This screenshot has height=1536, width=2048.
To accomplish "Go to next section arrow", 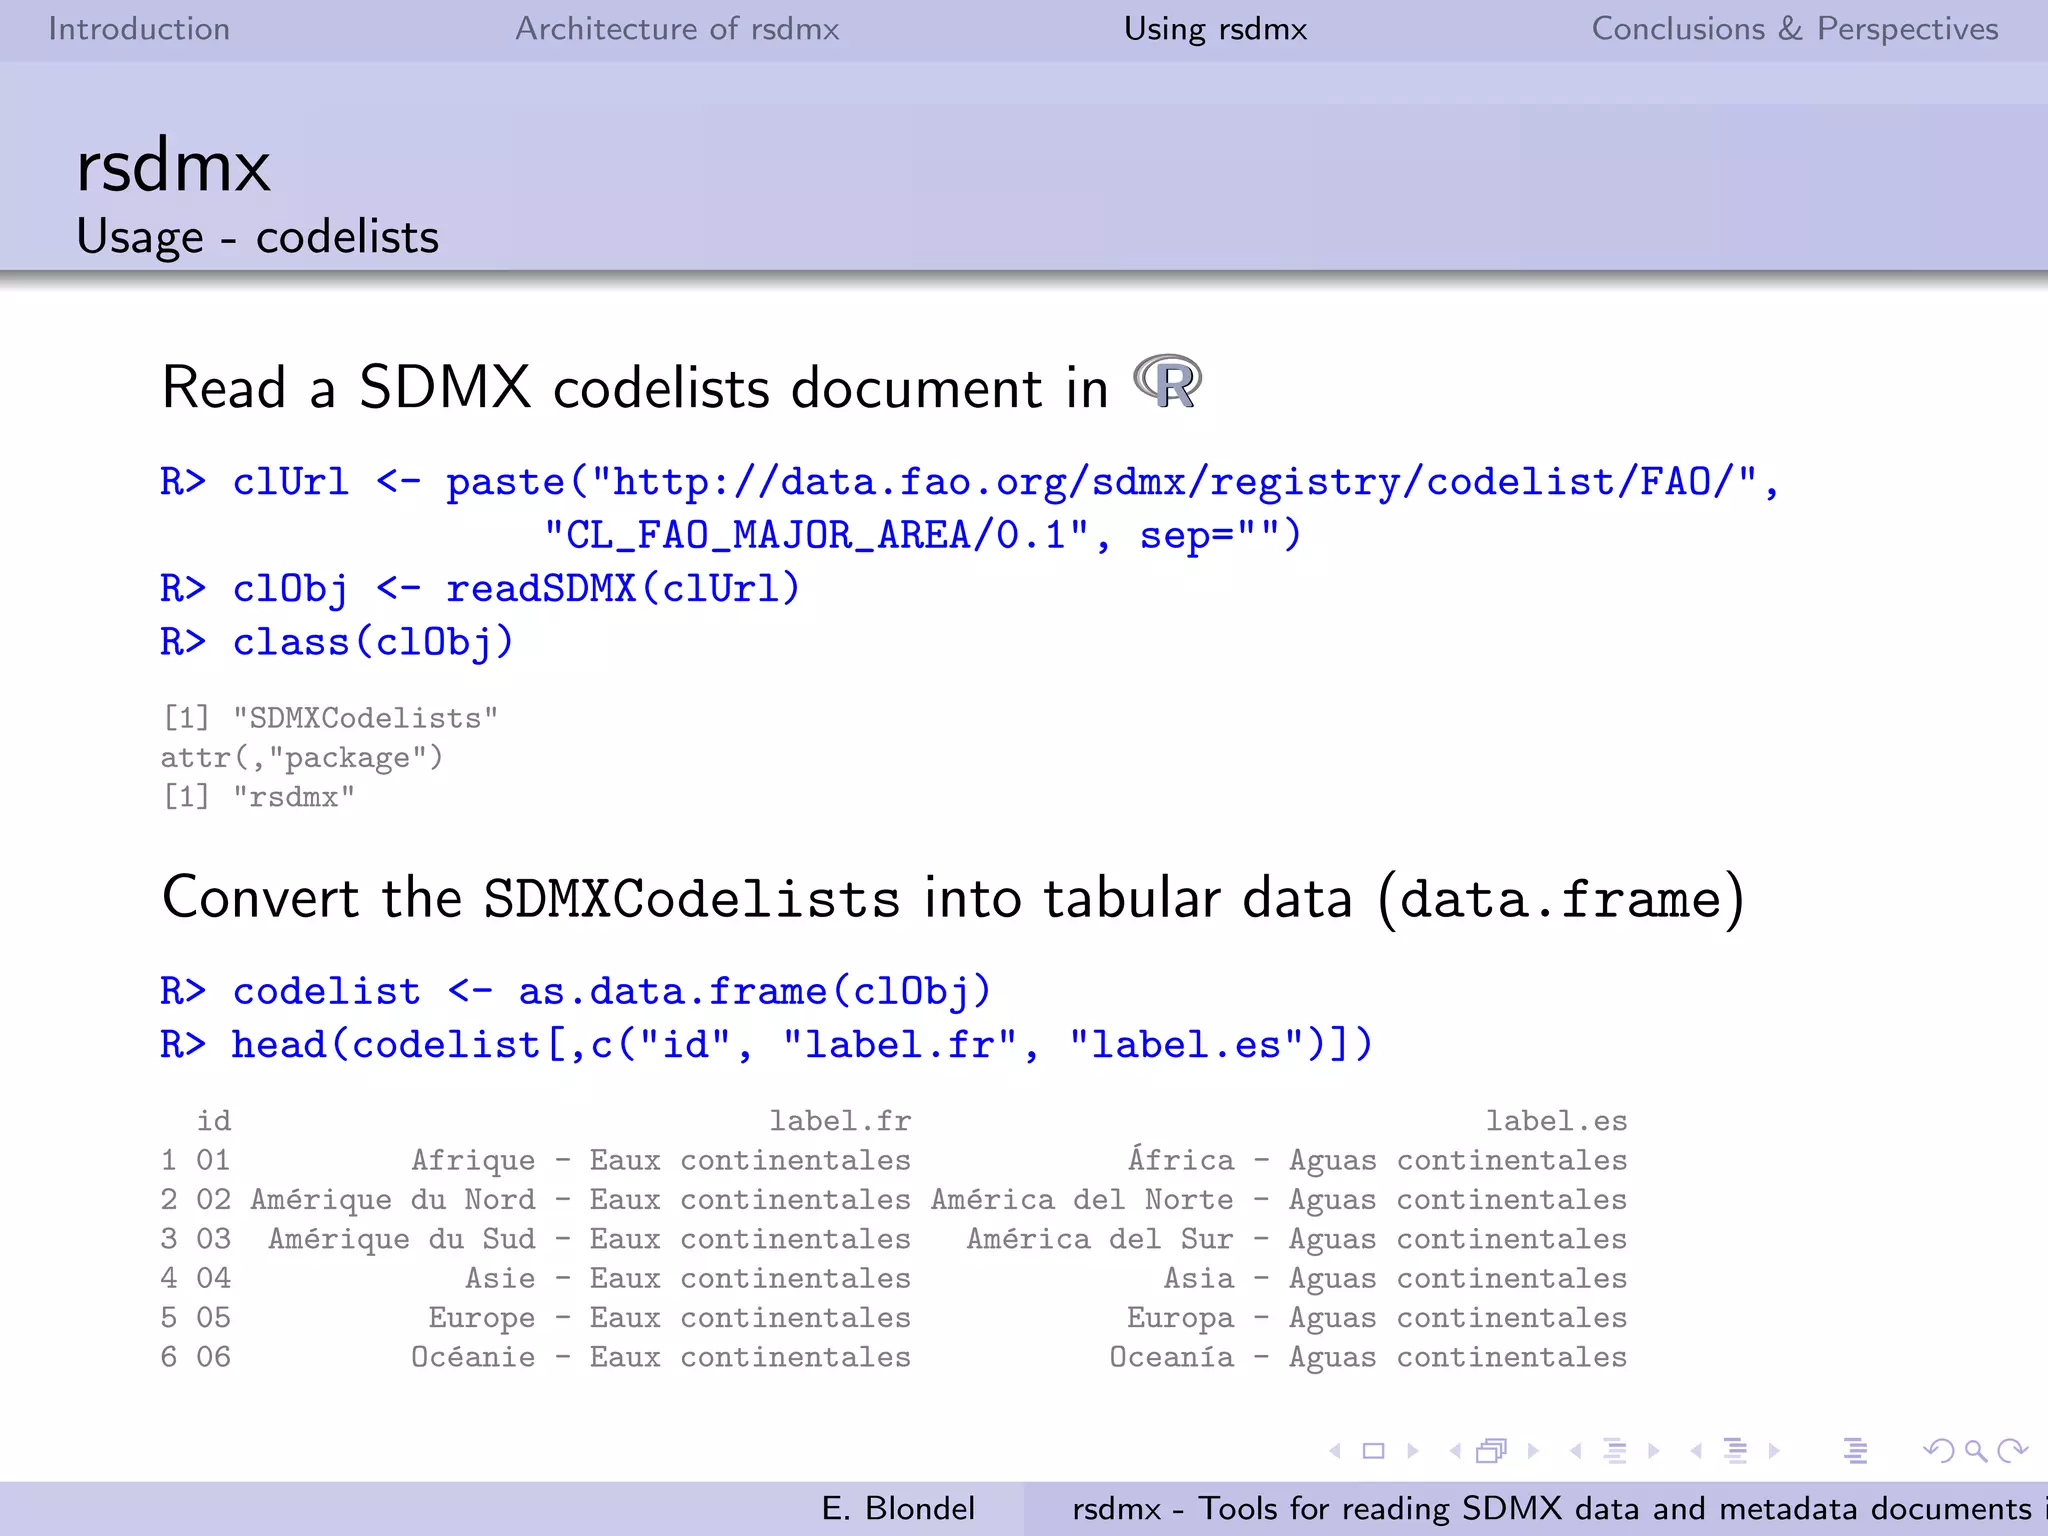I will pyautogui.click(x=1774, y=1450).
